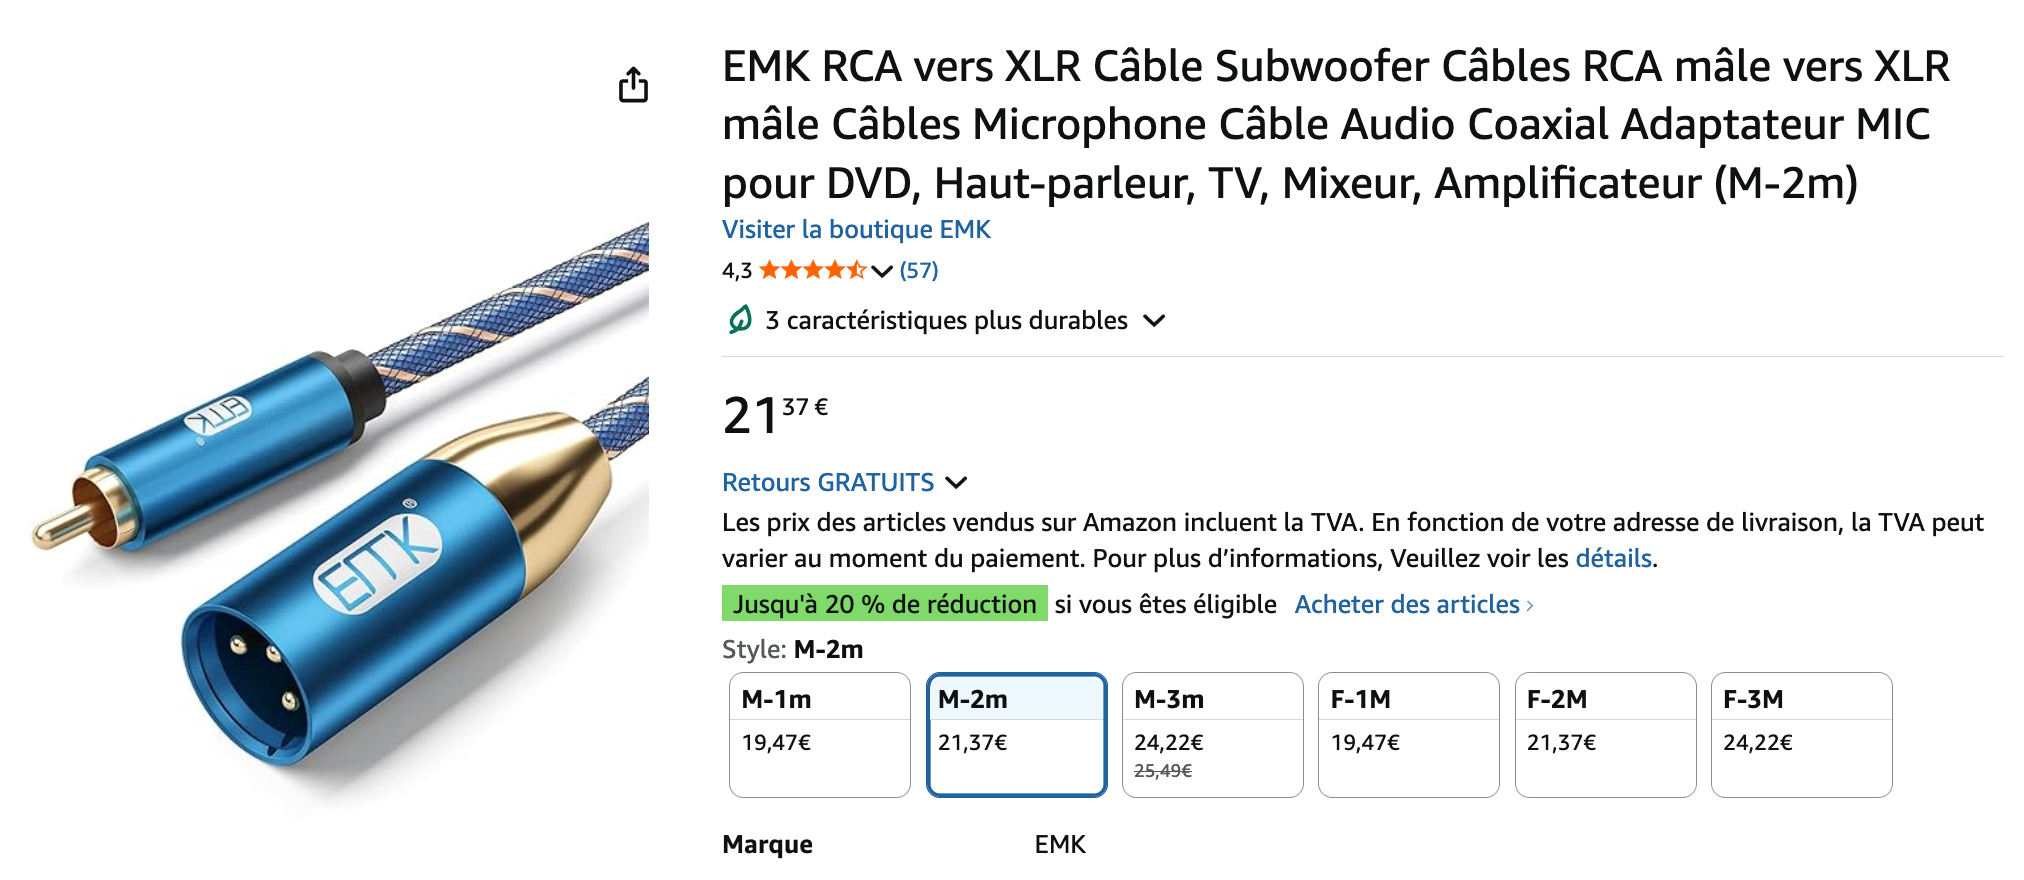Select the M-2m style option

coord(1016,735)
